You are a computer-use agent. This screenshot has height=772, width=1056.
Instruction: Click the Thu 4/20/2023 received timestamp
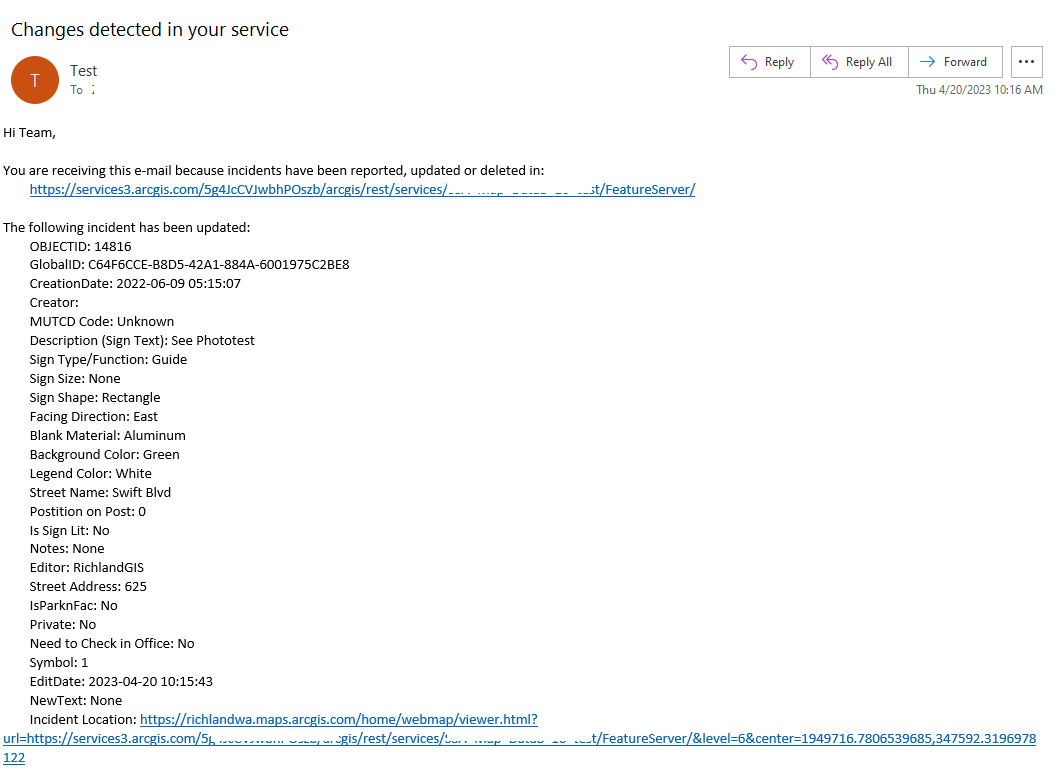click(979, 90)
